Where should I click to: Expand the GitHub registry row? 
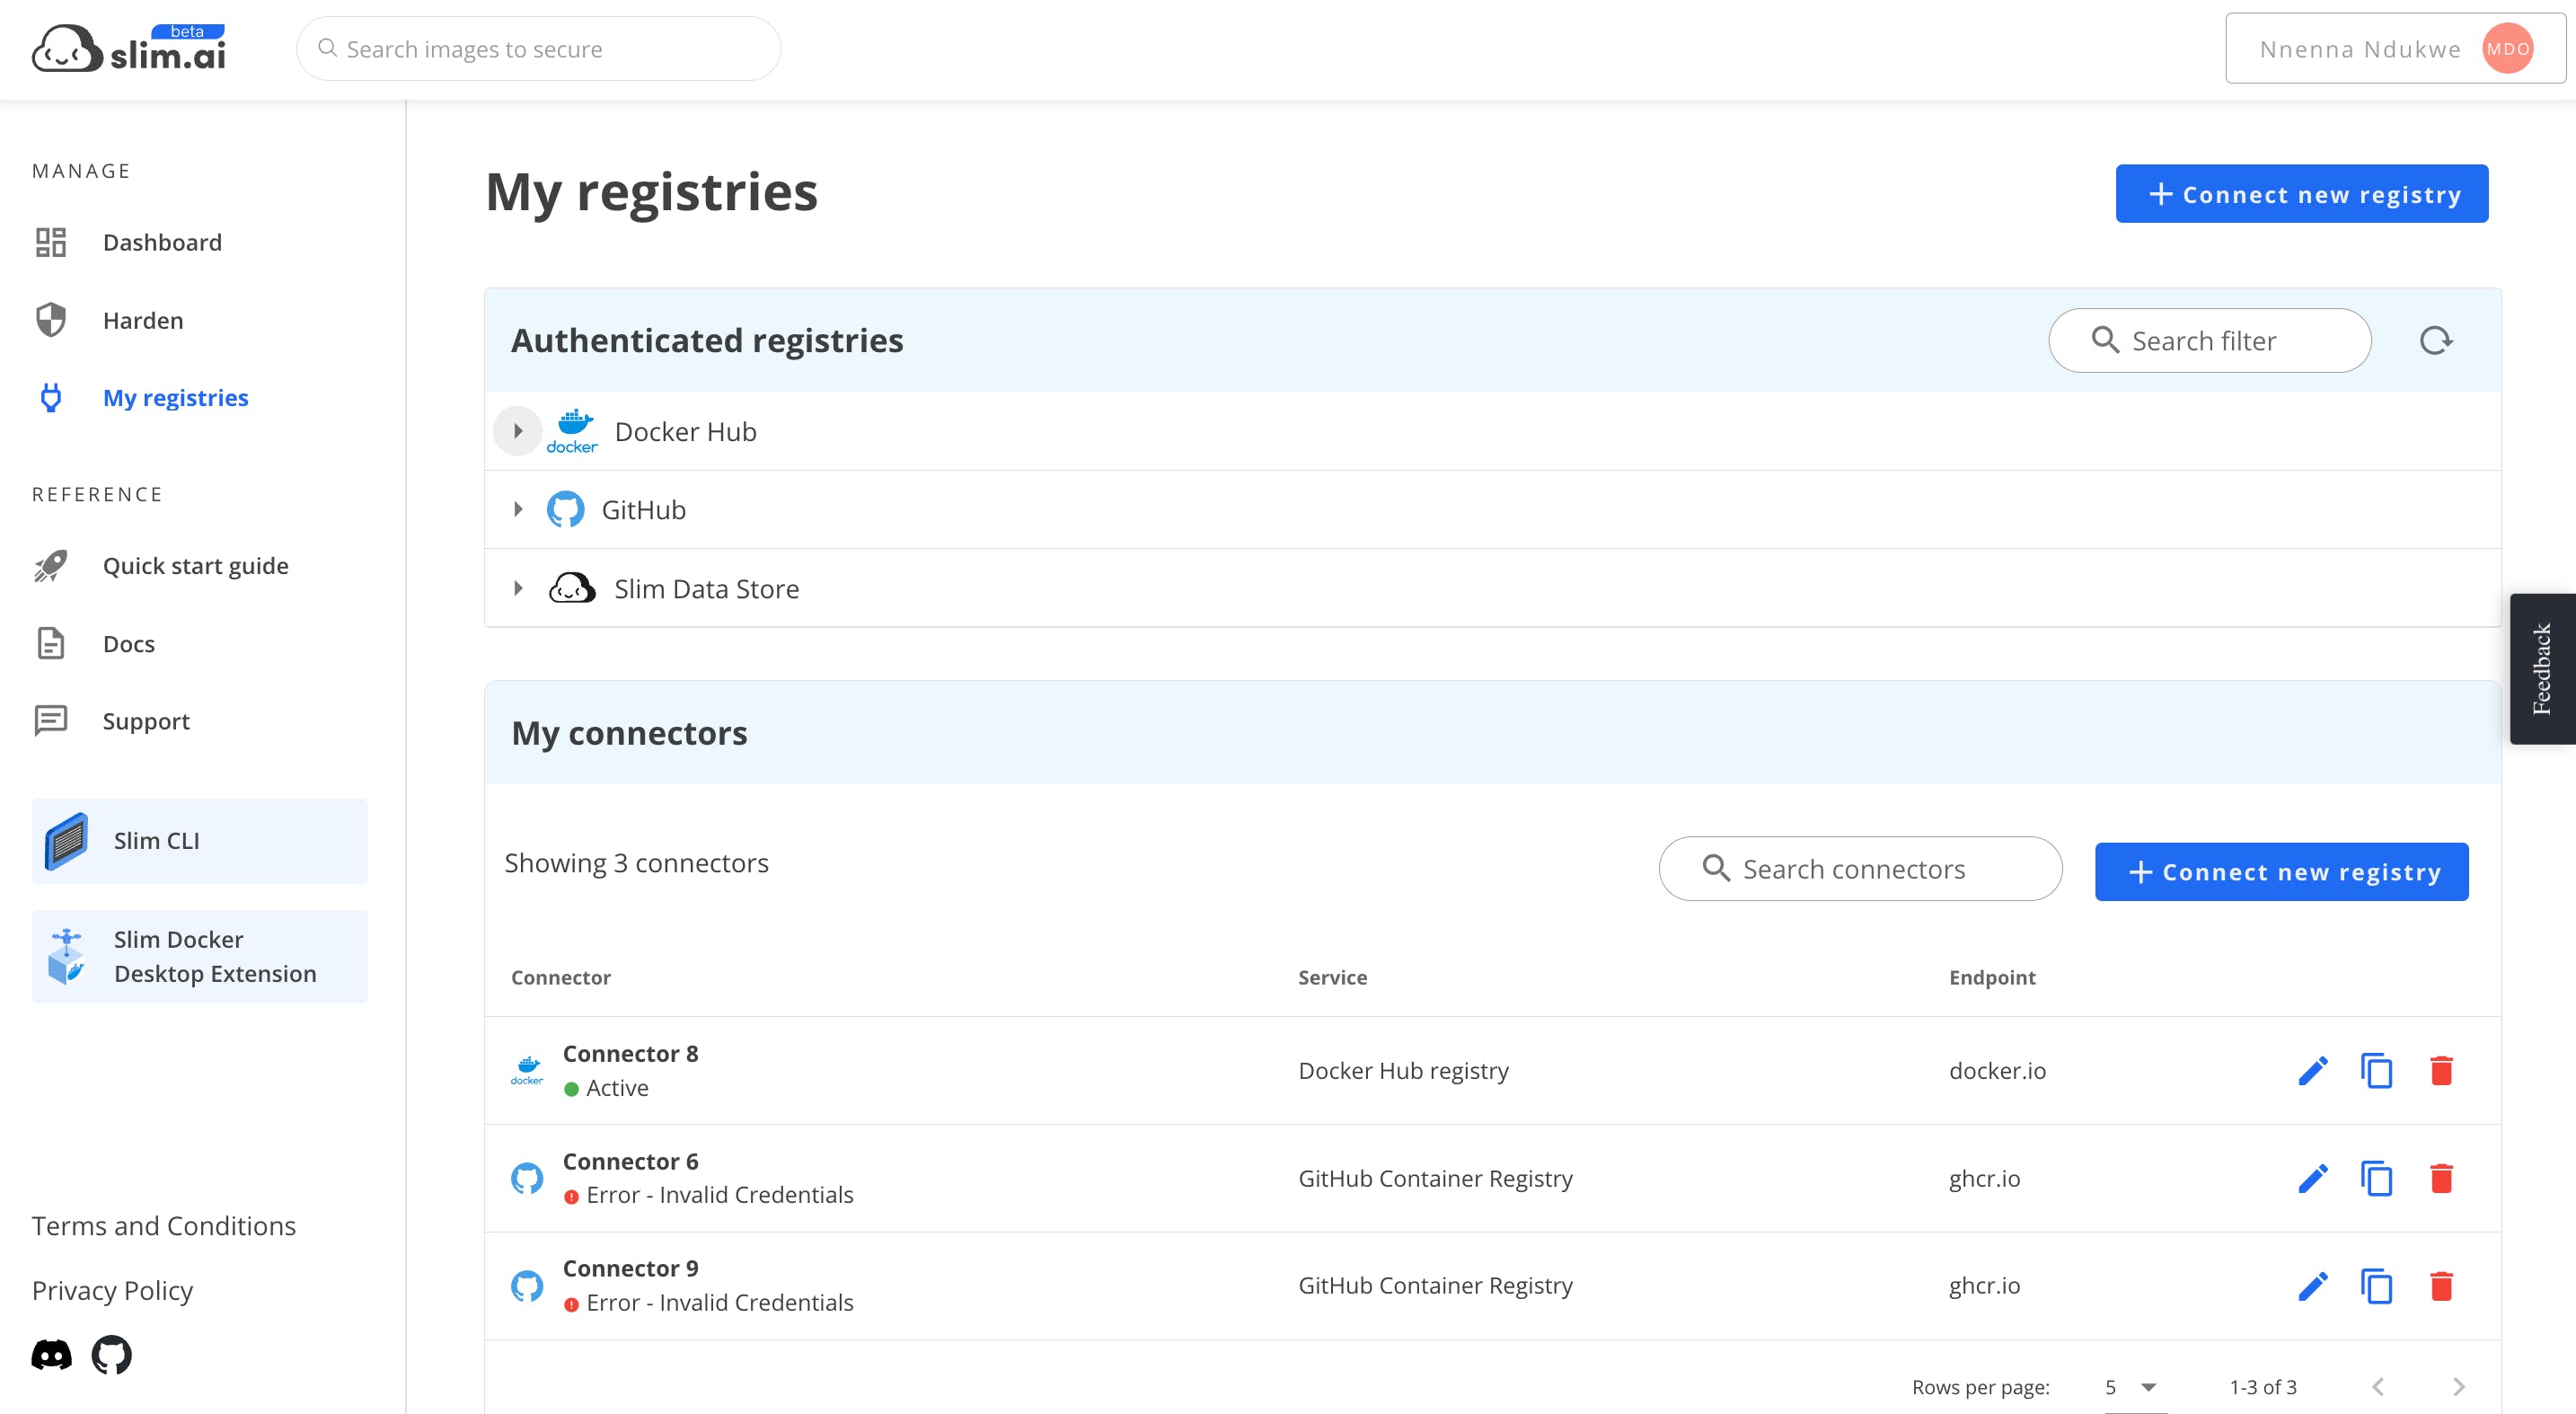518,510
